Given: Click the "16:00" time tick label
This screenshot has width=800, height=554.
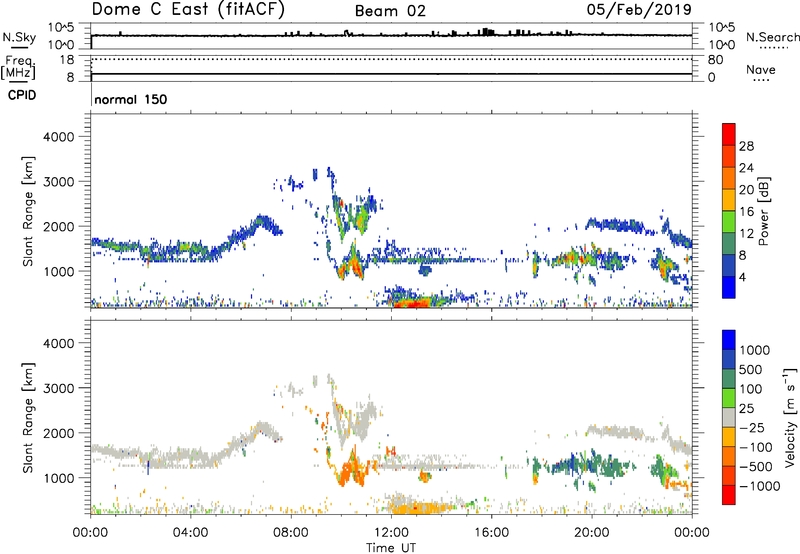Looking at the screenshot, I should [x=491, y=533].
